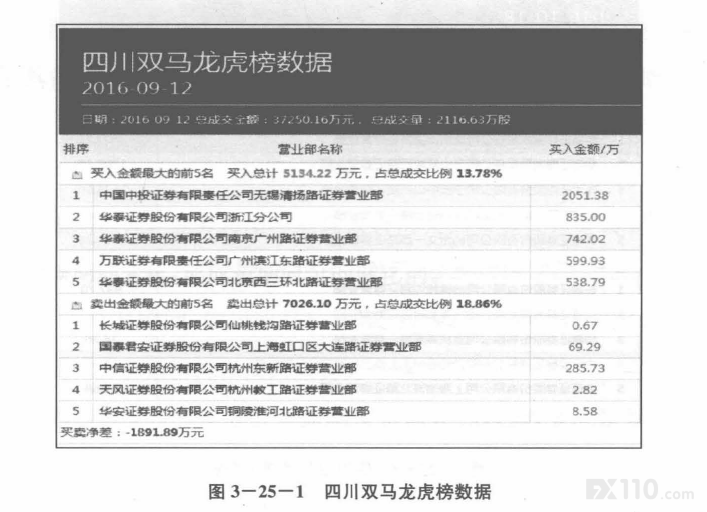Click 卖出总计 7026.10 万元 summary text
The image size is (707, 512).
click(x=294, y=304)
